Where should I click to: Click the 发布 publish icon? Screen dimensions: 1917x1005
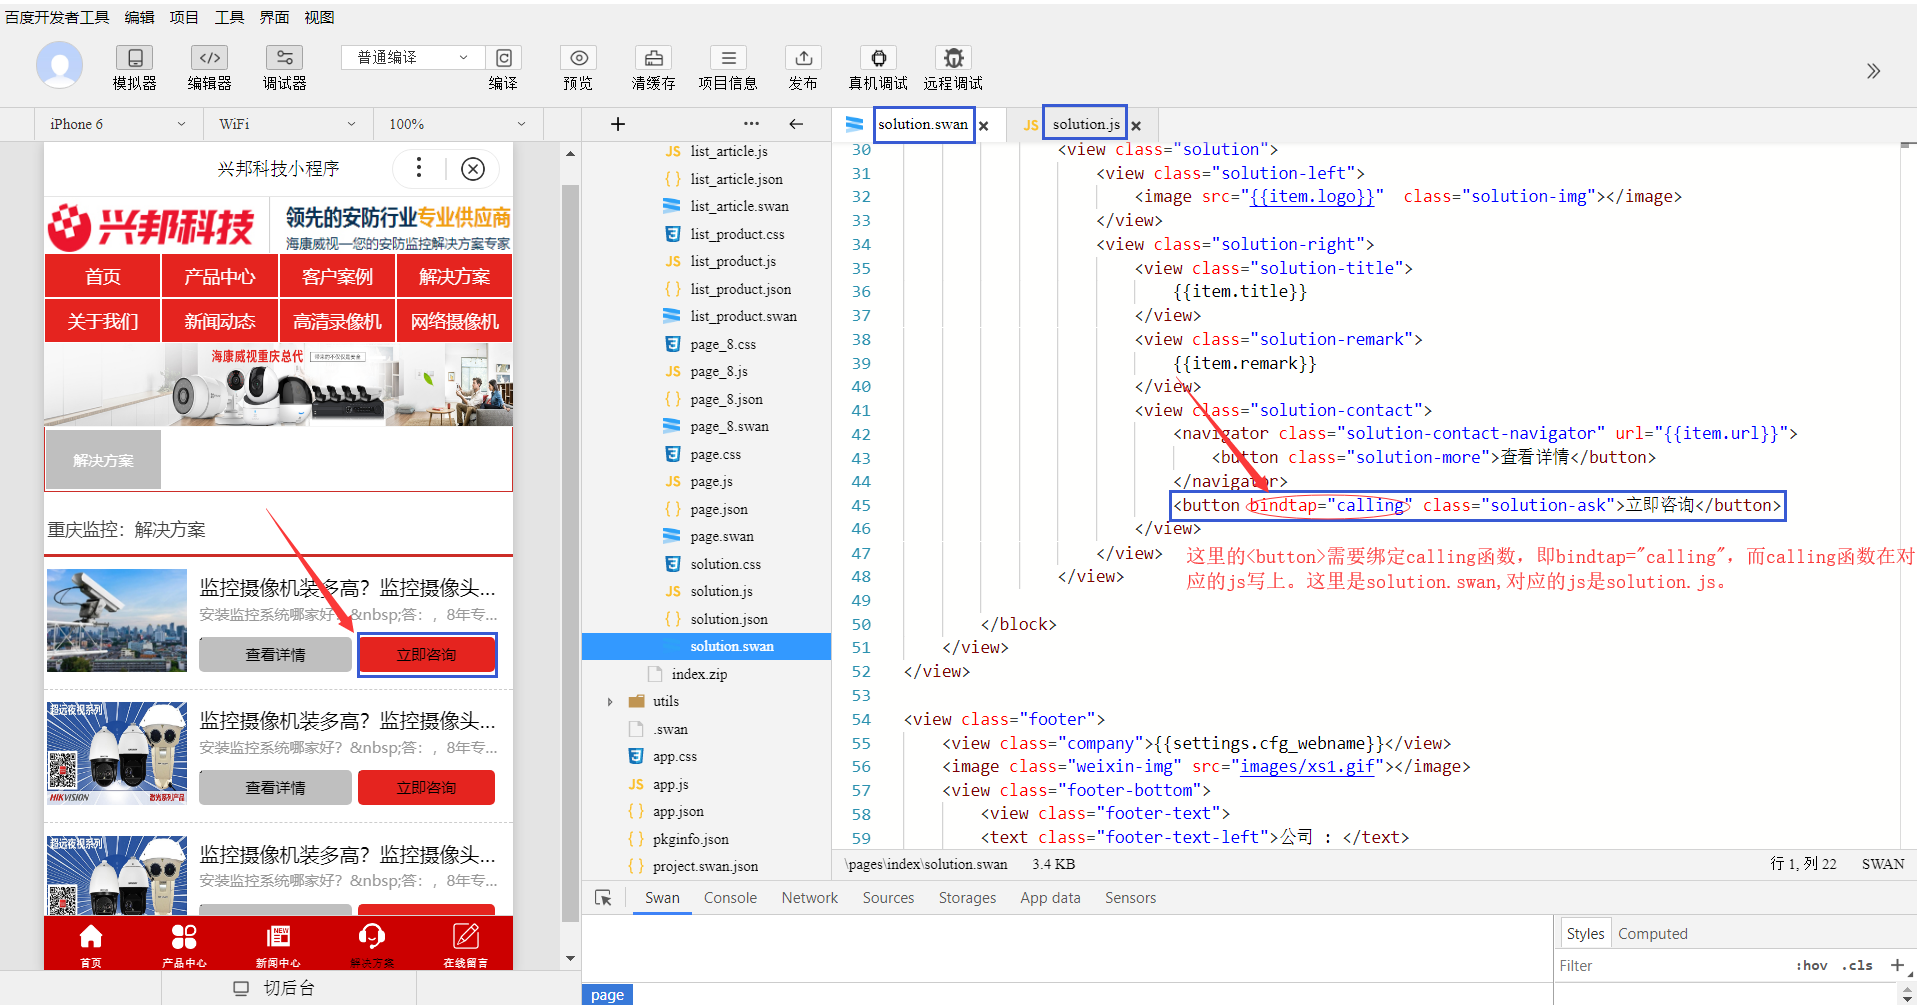point(803,59)
